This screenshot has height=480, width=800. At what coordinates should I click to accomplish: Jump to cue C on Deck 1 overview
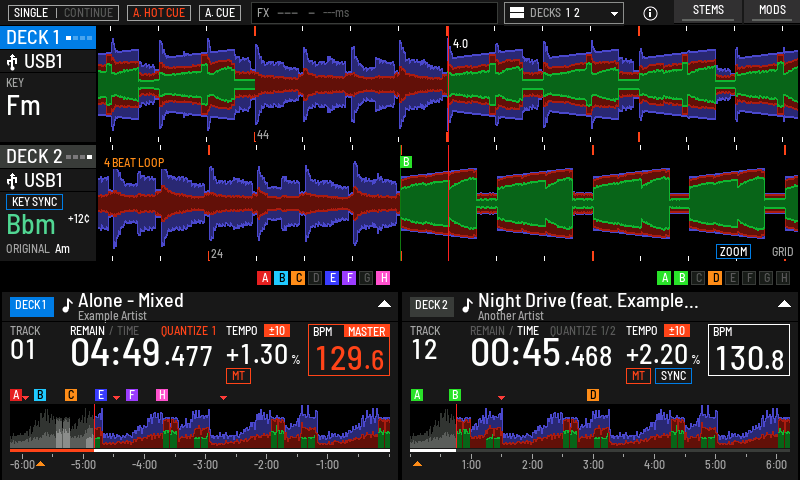tap(71, 395)
